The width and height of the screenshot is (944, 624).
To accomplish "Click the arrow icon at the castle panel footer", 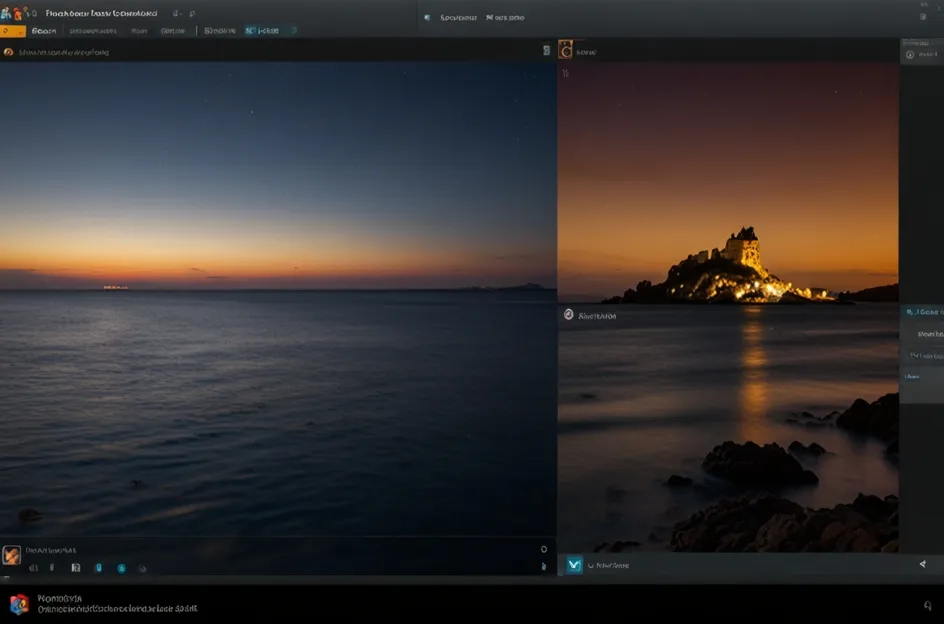I will pyautogui.click(x=922, y=565).
